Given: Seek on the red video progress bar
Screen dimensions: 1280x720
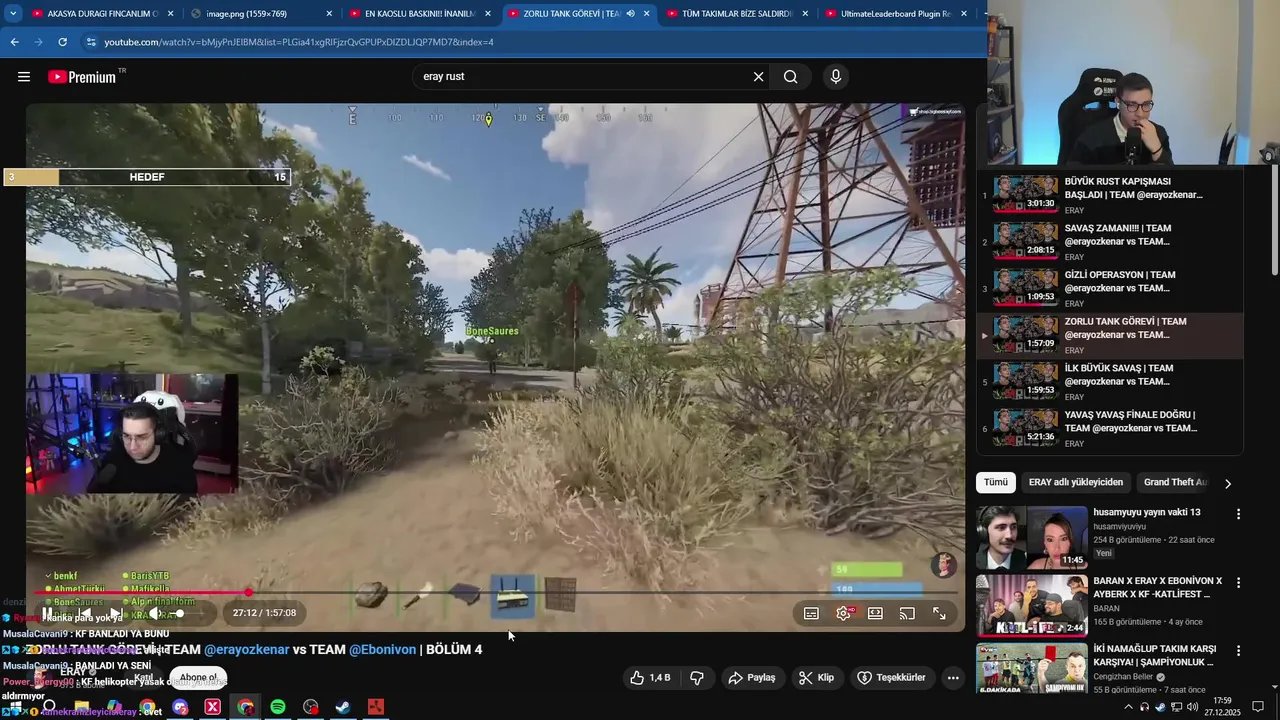Looking at the screenshot, I should pos(497,592).
